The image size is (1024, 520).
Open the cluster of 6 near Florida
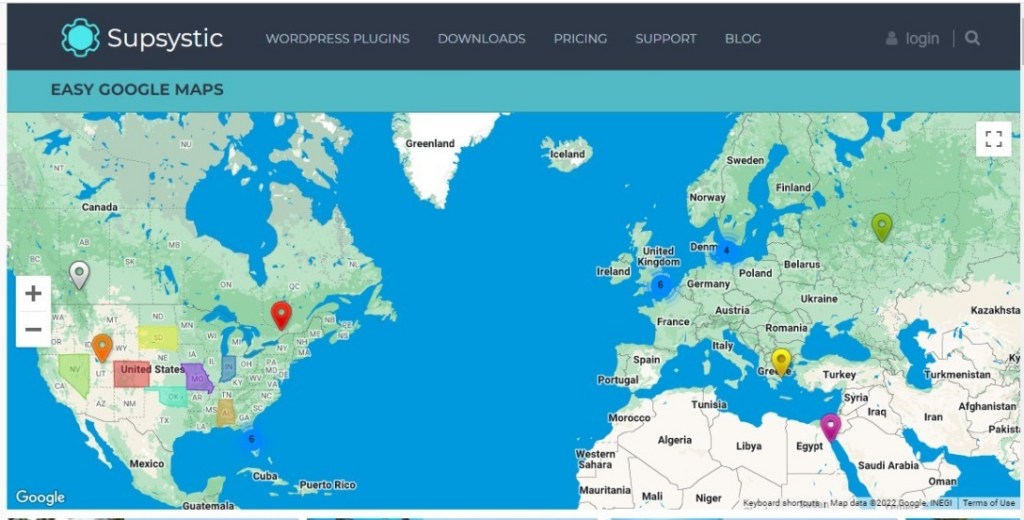point(251,439)
